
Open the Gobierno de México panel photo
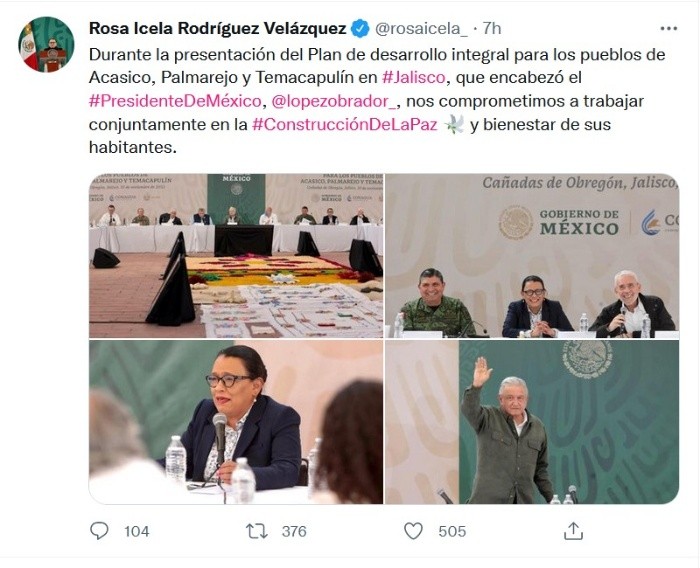pyautogui.click(x=532, y=255)
